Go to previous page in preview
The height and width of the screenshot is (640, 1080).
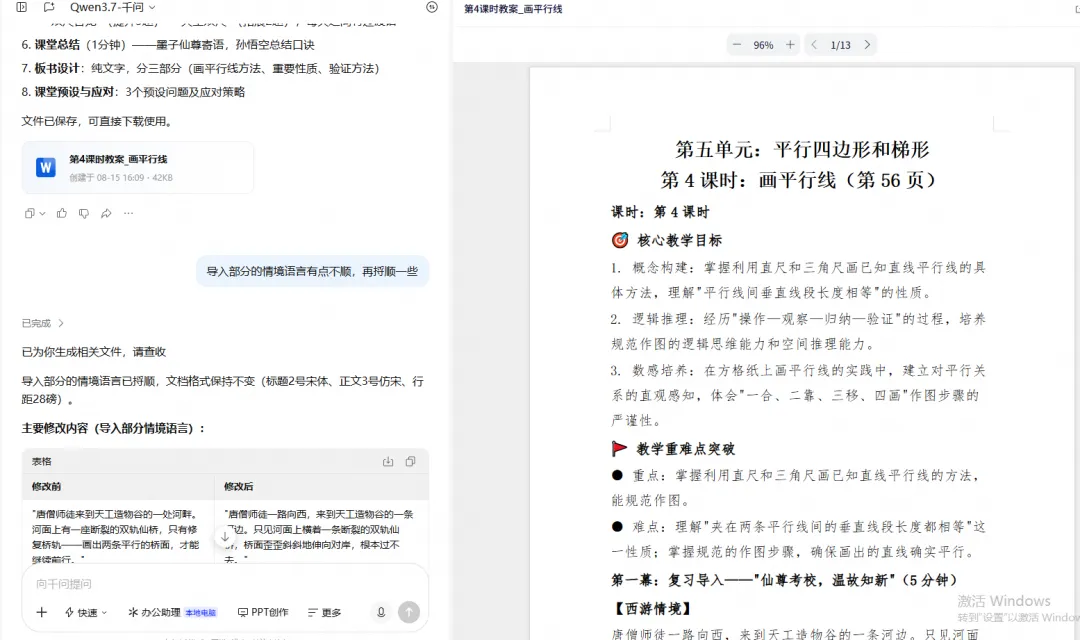click(x=814, y=45)
